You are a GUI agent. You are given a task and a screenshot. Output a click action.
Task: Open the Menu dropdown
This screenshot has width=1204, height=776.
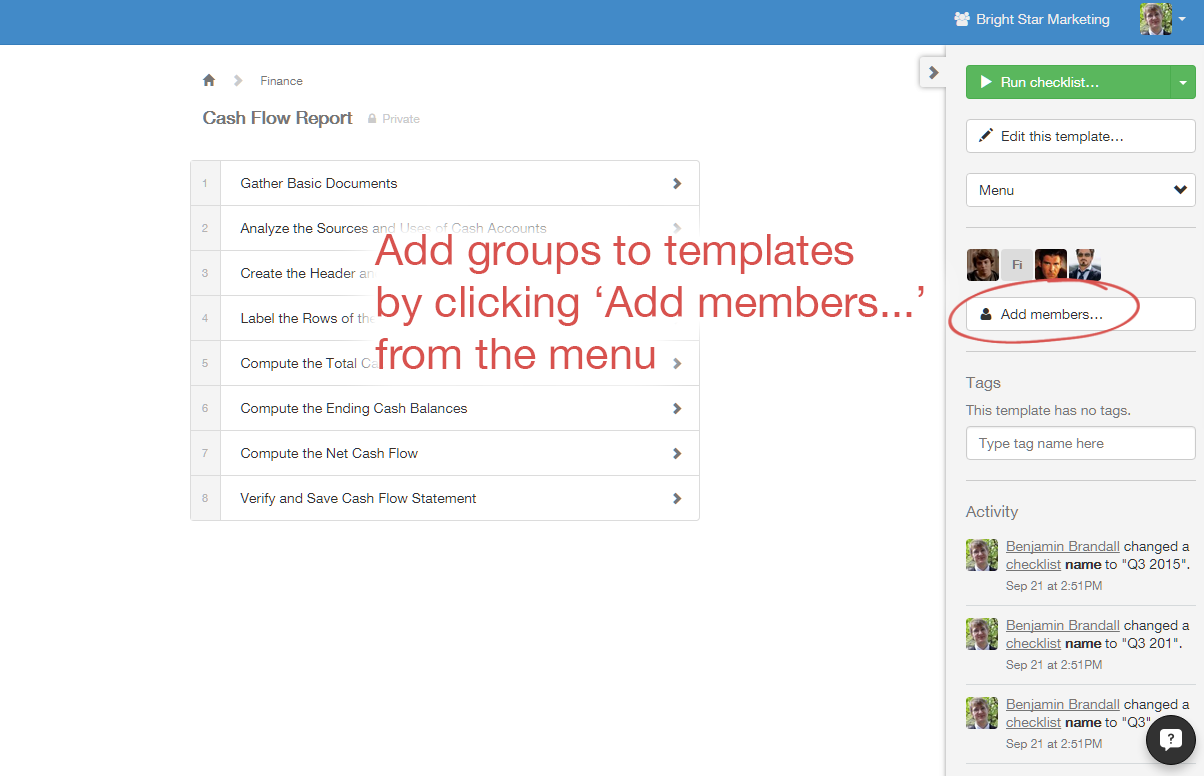click(x=1080, y=190)
